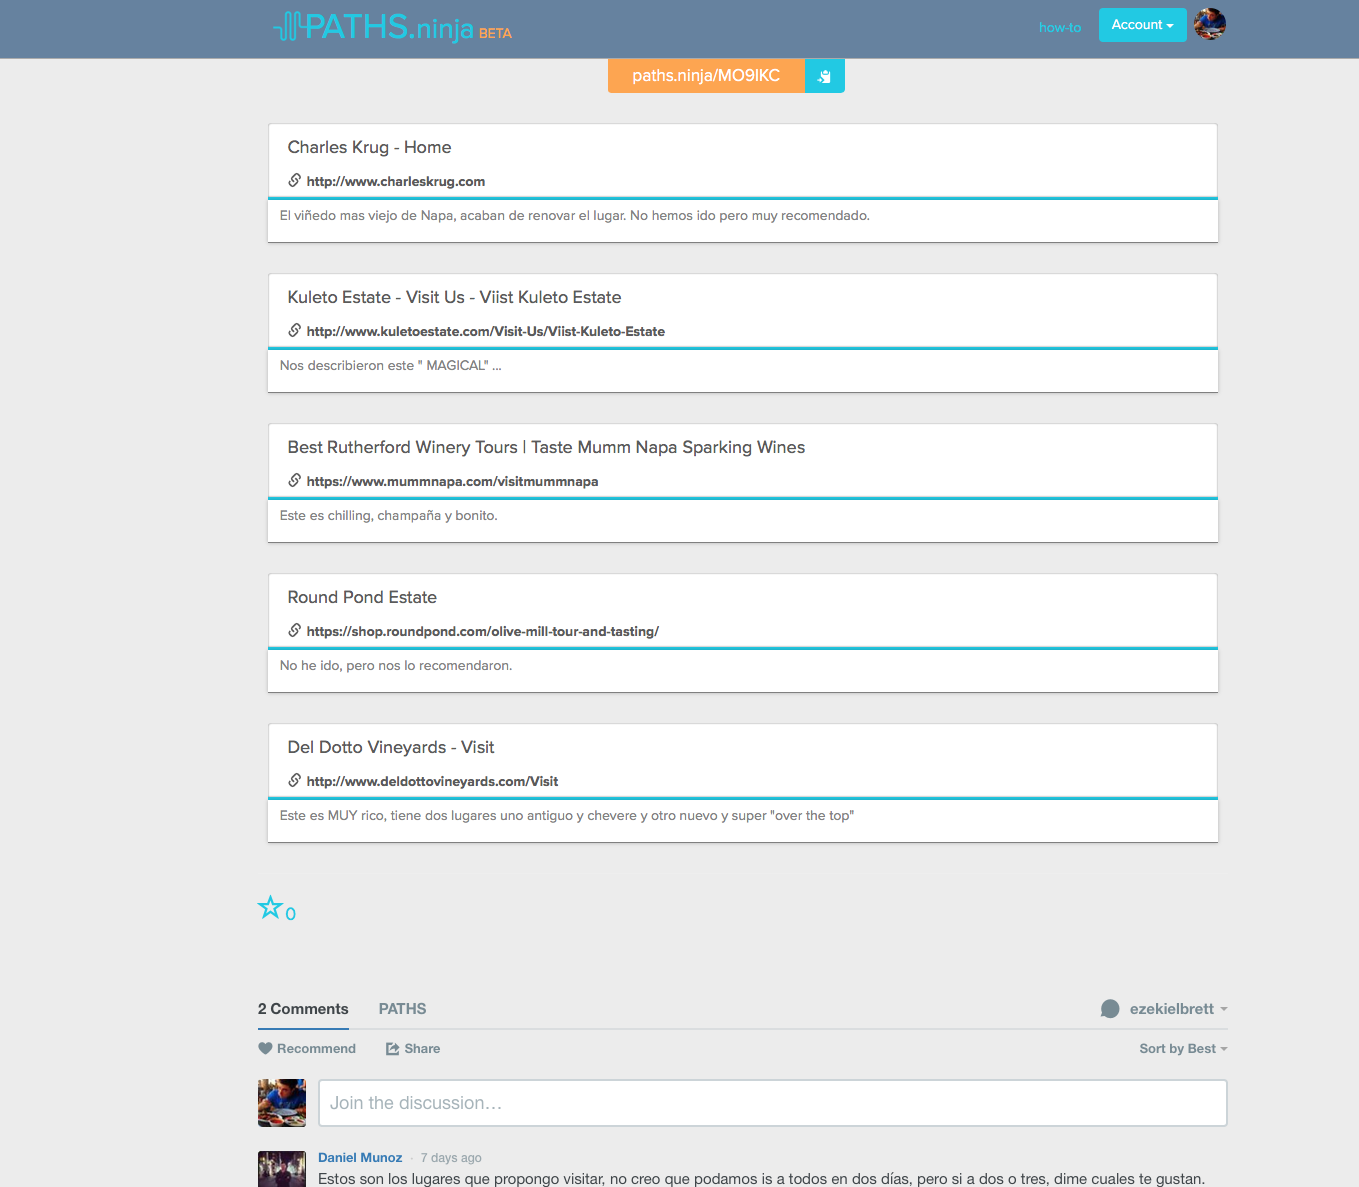Open Kuleto Estate - Visit Us title
This screenshot has height=1187, width=1359.
[454, 297]
